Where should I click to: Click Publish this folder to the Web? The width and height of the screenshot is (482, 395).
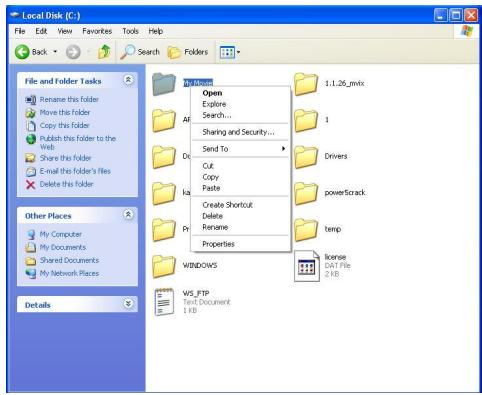point(78,142)
